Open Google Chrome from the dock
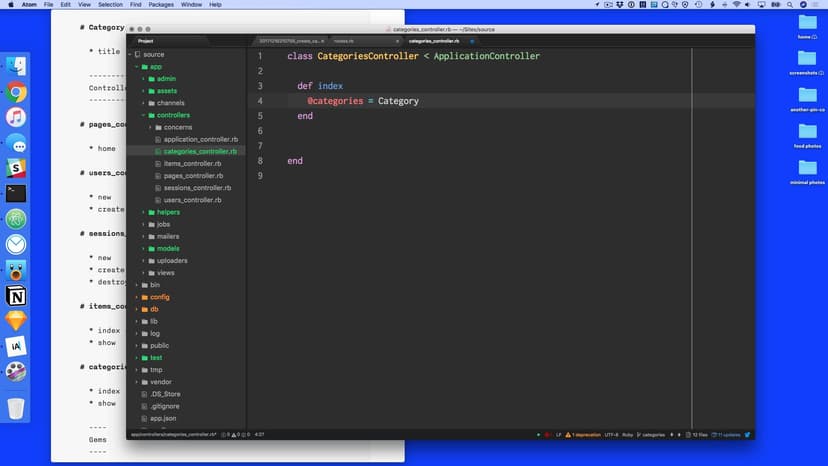Viewport: 828px width, 466px height. [x=16, y=93]
